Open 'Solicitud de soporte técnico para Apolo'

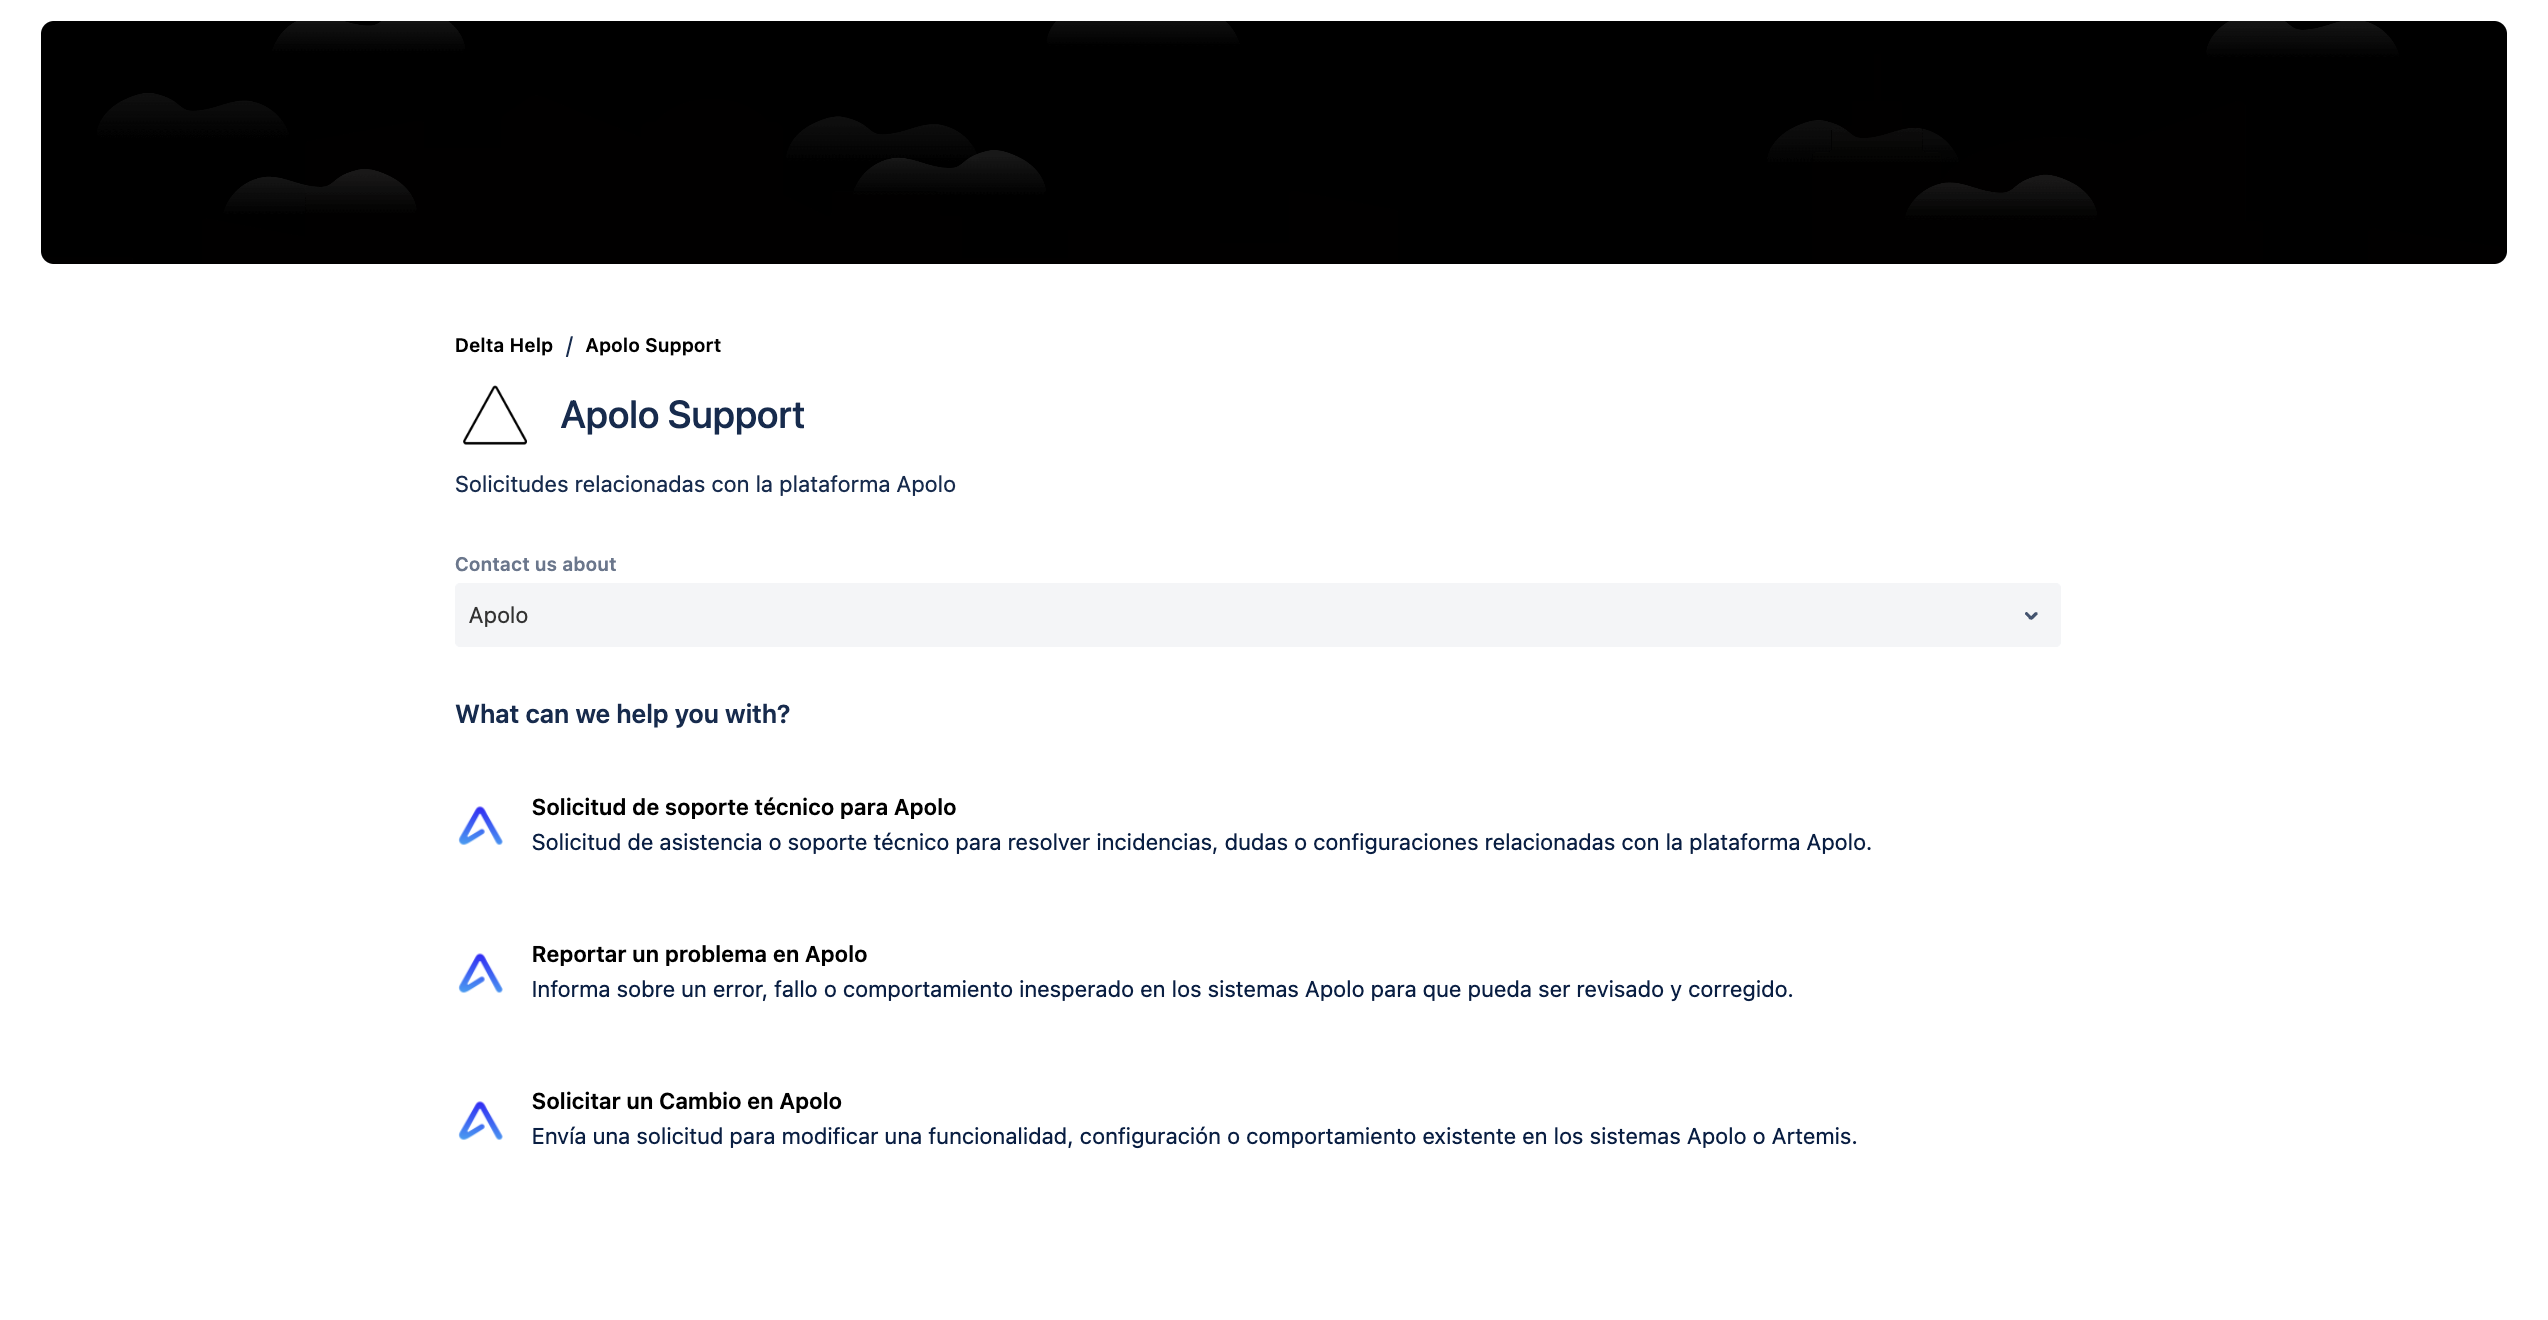pos(743,807)
